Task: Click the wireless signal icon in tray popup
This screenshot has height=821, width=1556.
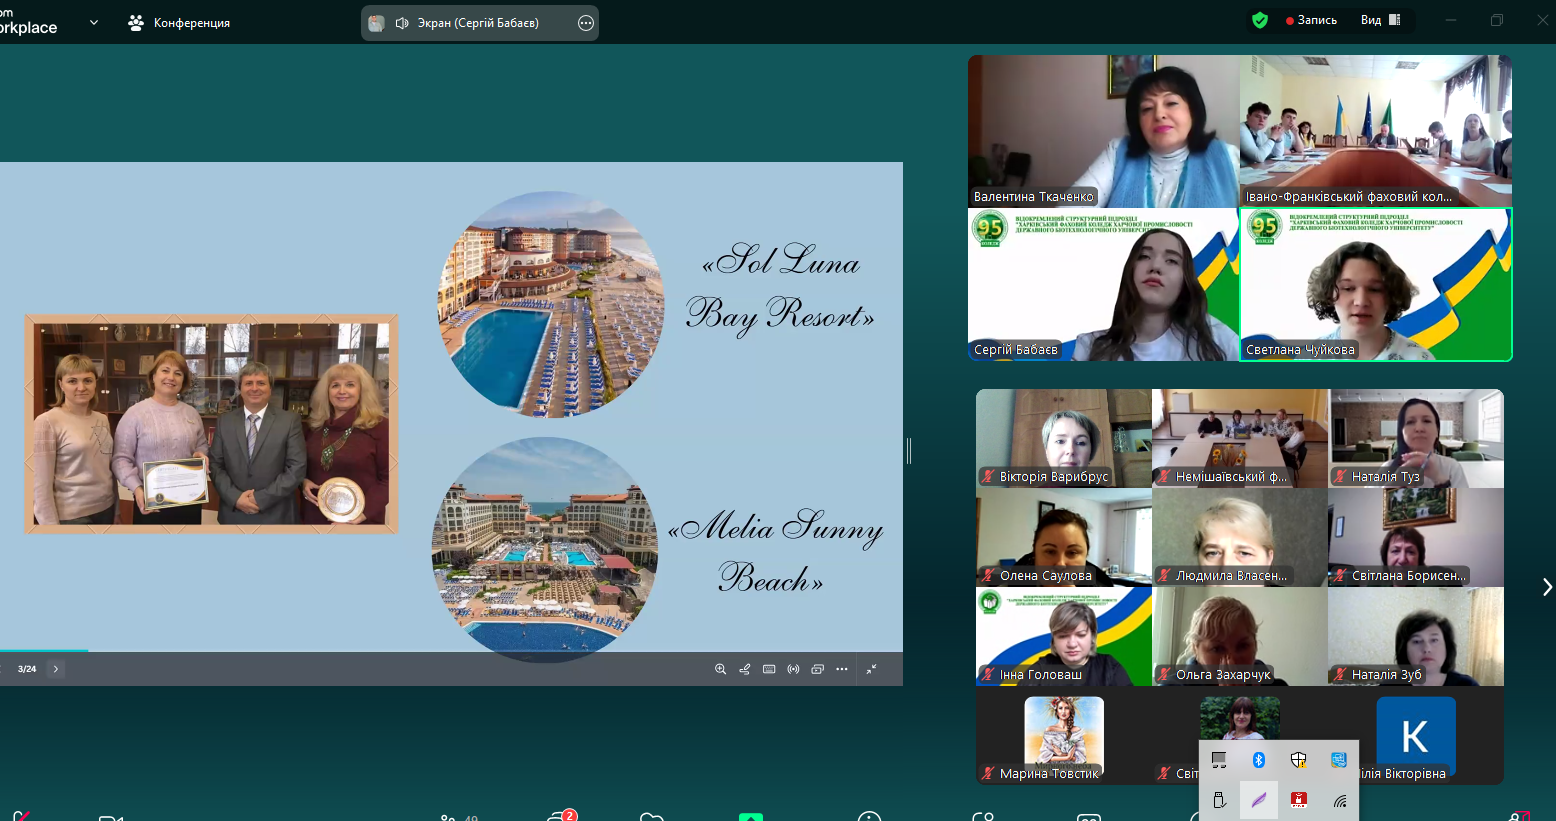Action: (1339, 800)
